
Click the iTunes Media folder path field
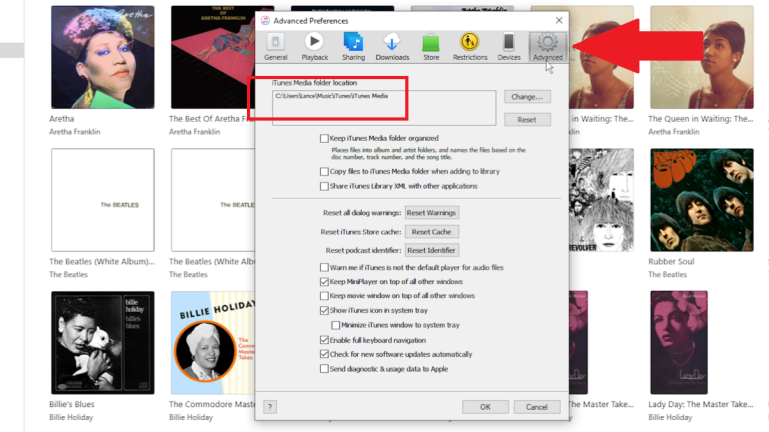(384, 108)
